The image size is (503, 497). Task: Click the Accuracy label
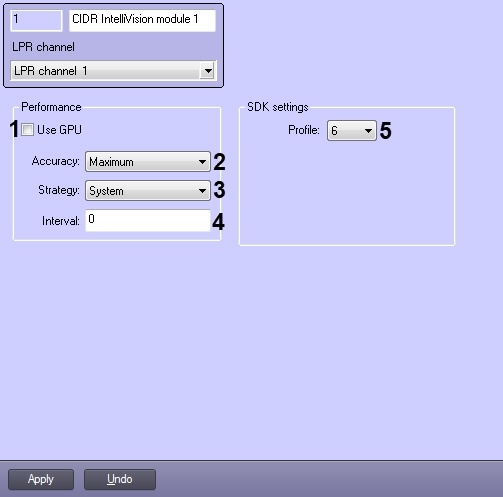(56, 161)
